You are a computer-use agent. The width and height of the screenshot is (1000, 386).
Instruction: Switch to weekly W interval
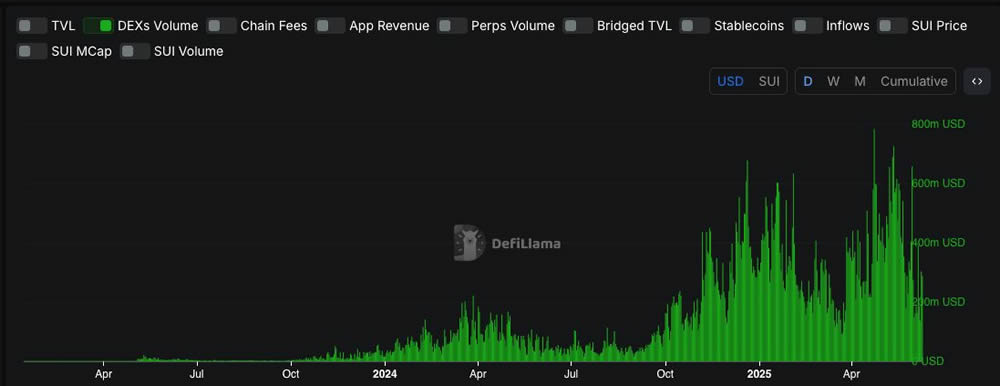click(833, 82)
